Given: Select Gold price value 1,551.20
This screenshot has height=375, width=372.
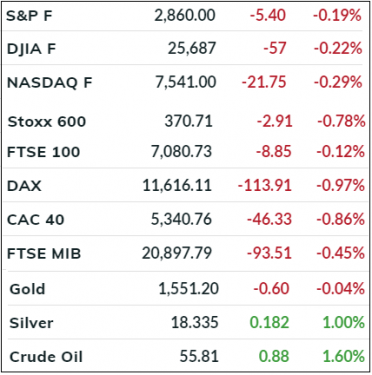Looking at the screenshot, I should coord(188,289).
